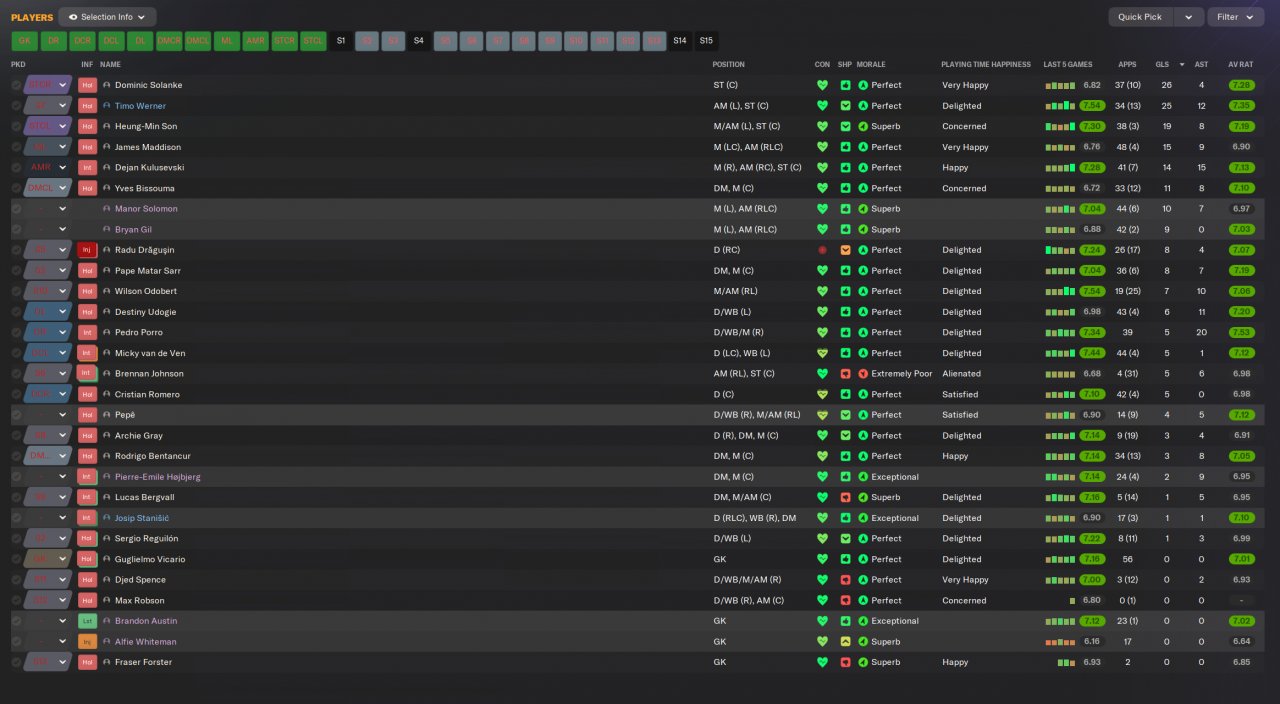Expand the arrow next to Quick Pick
Viewport: 1280px width, 704px height.
(1189, 17)
